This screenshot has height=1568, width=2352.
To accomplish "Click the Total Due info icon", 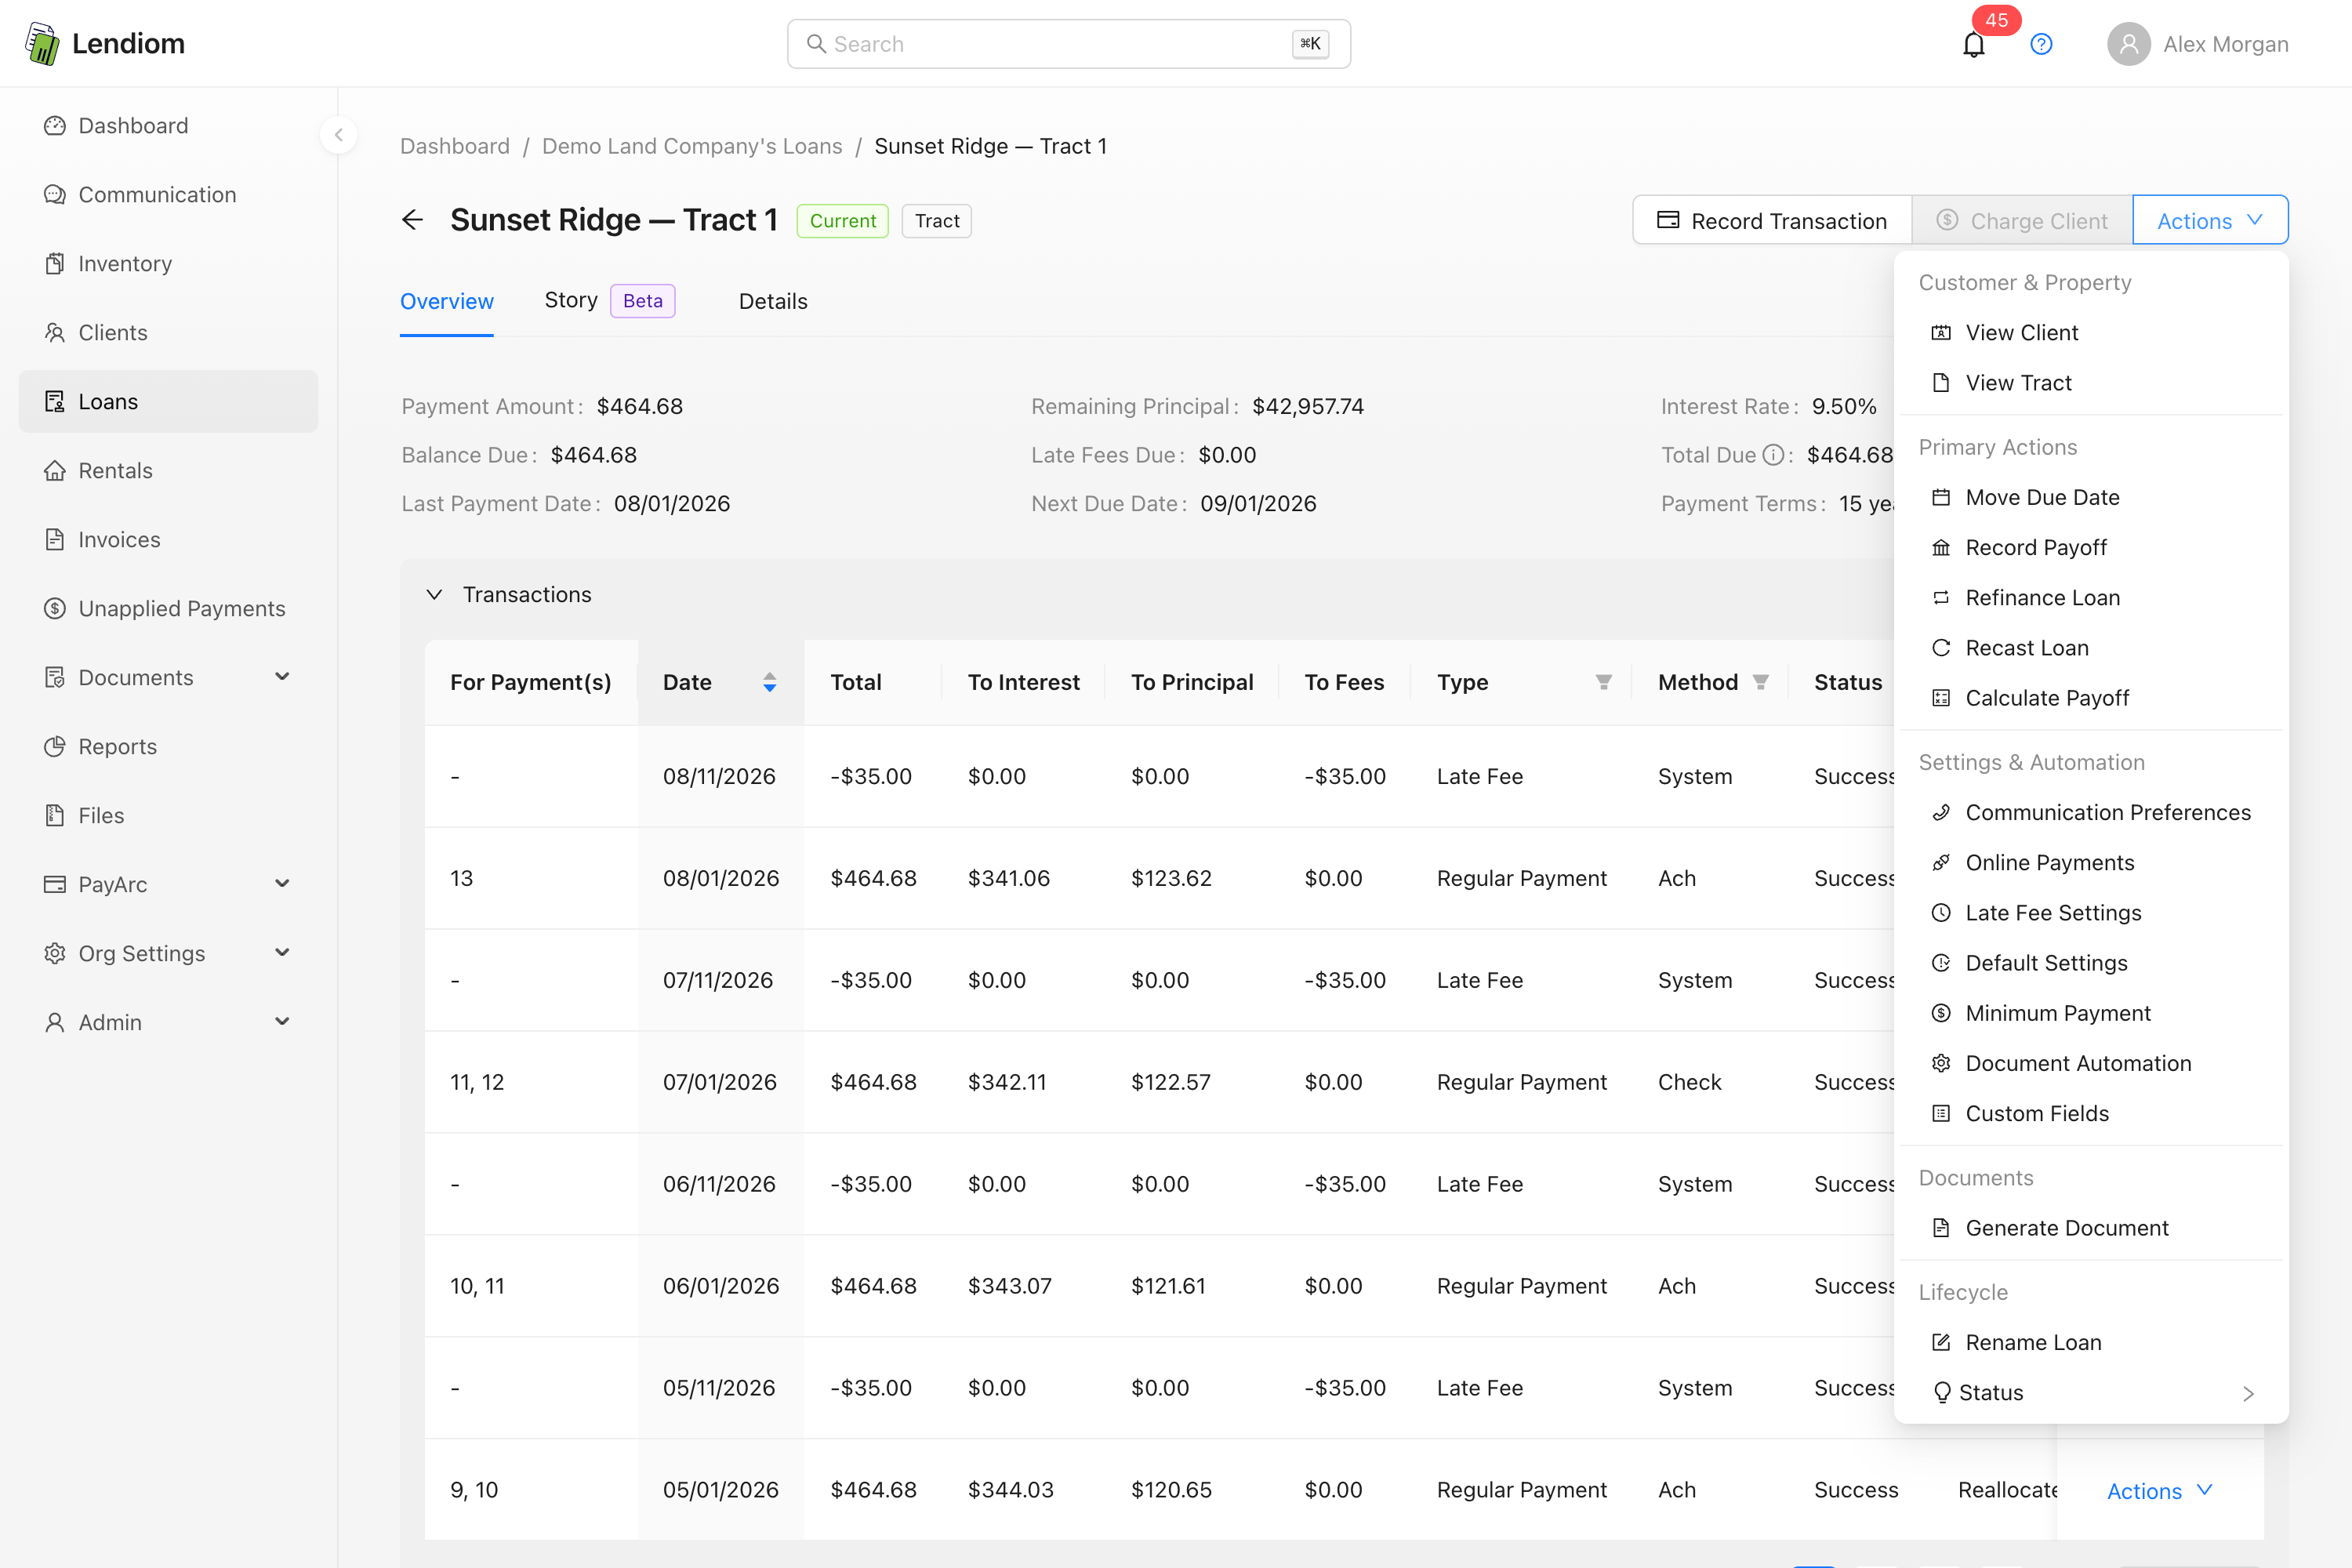I will click(x=1773, y=455).
